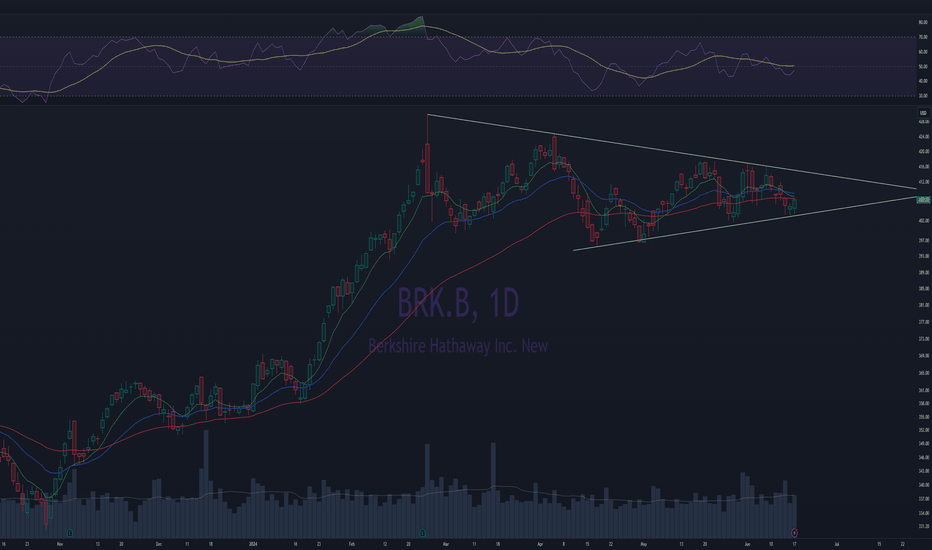Click the "30.00" RSI axis label
Screen dimensions: 932x550
(923, 96)
